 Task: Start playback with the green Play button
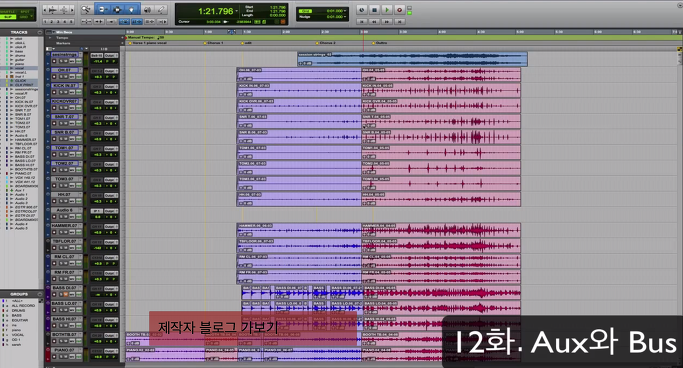387,10
